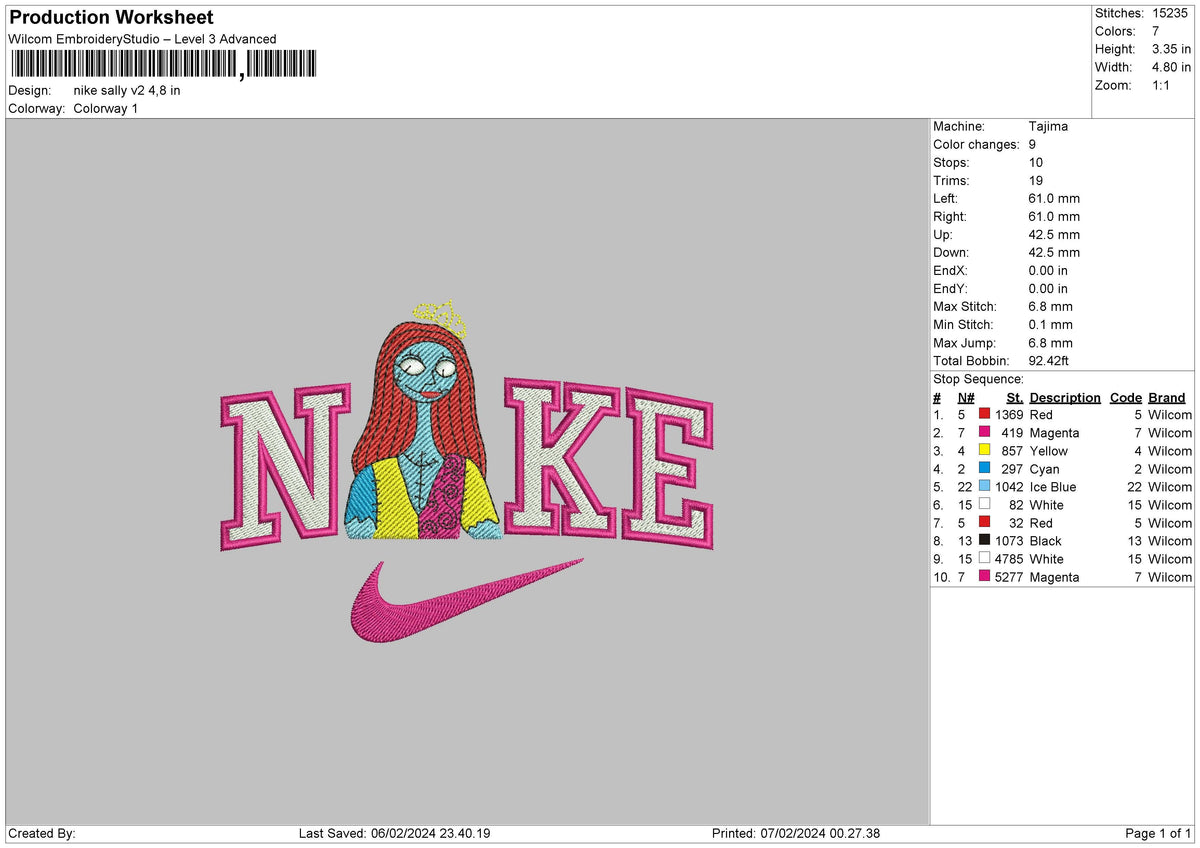1200x848 pixels.
Task: Click the Width value "4.80 in"
Action: coord(1171,67)
